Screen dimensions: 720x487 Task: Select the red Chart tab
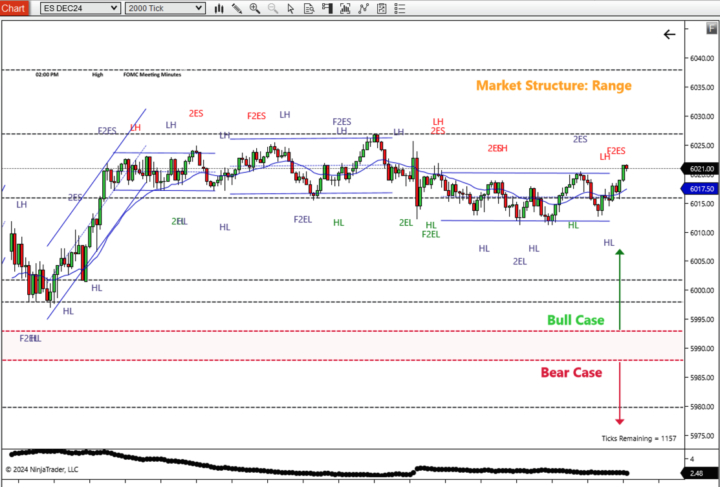(x=14, y=8)
